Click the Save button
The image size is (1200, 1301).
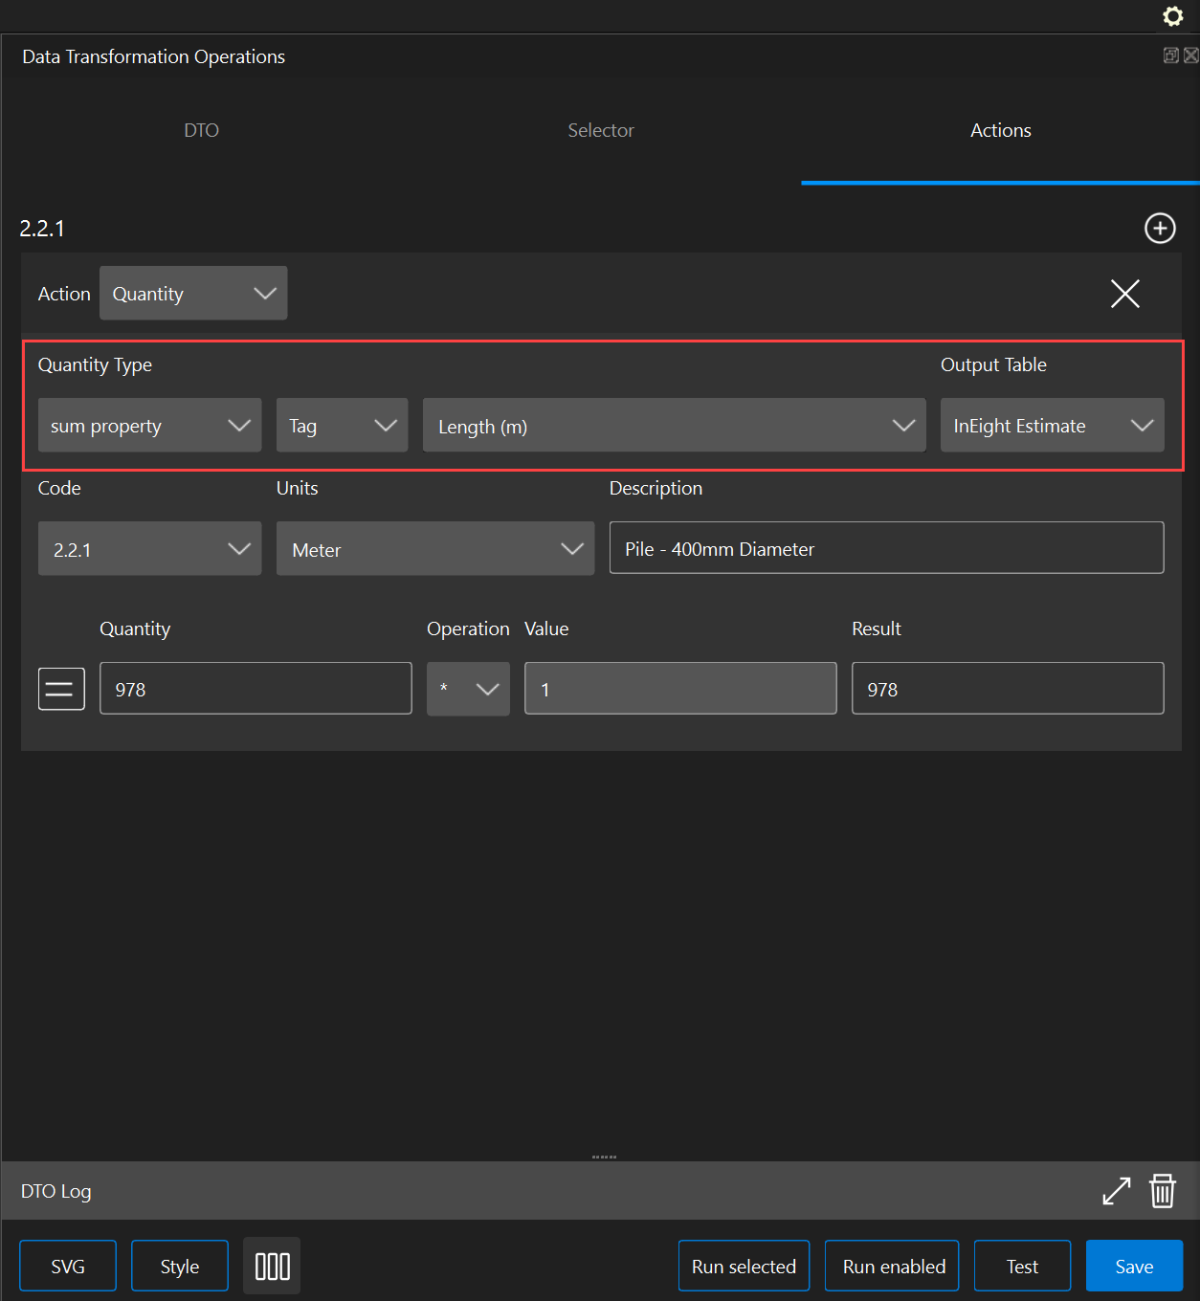click(1133, 1267)
